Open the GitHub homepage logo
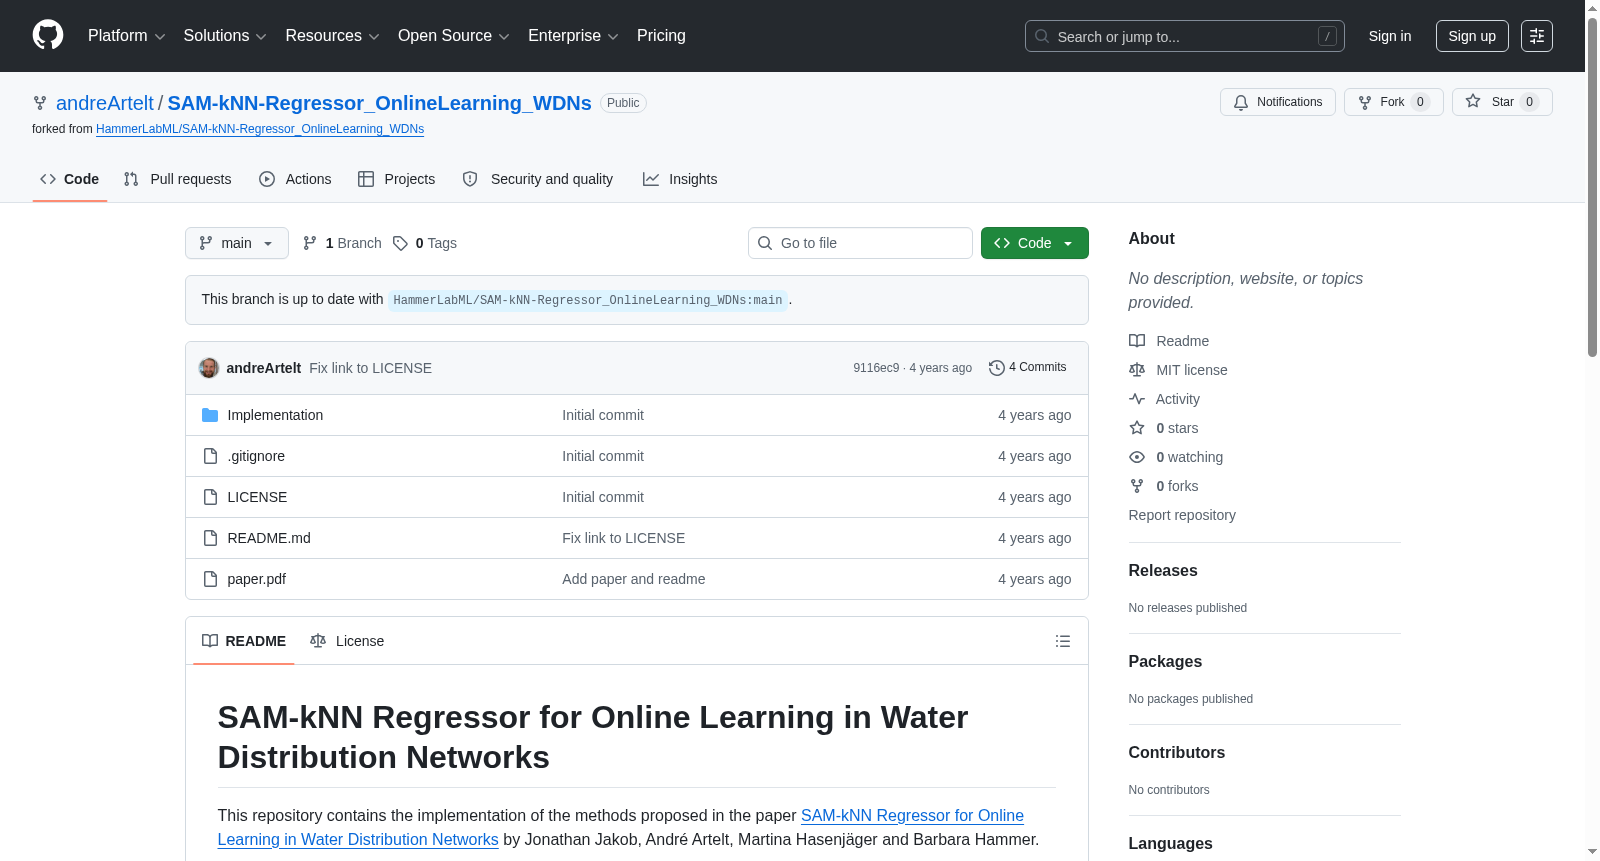This screenshot has width=1600, height=861. point(48,36)
